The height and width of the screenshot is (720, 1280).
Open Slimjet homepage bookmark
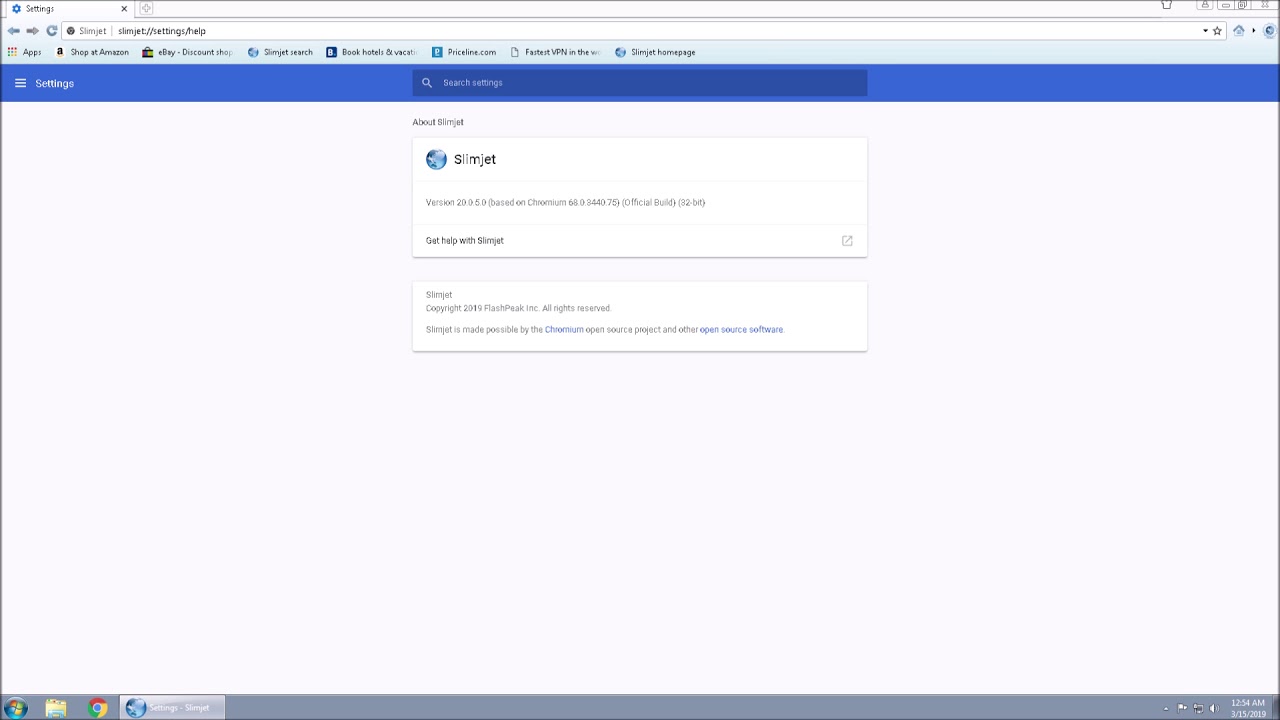pyautogui.click(x=655, y=52)
